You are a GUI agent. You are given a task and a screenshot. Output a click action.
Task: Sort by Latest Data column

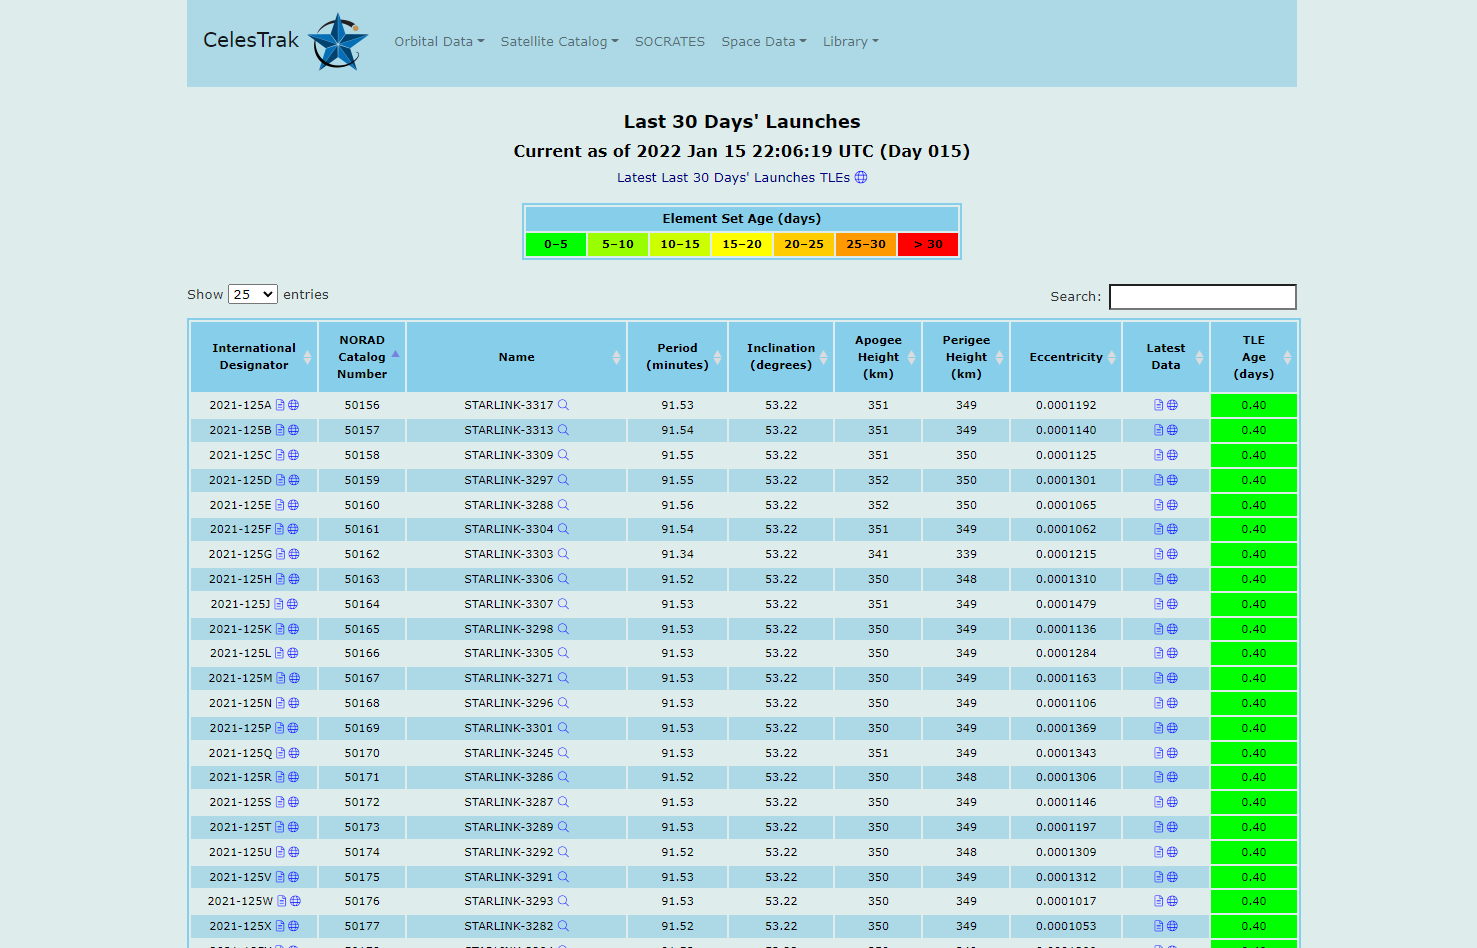tap(1166, 357)
